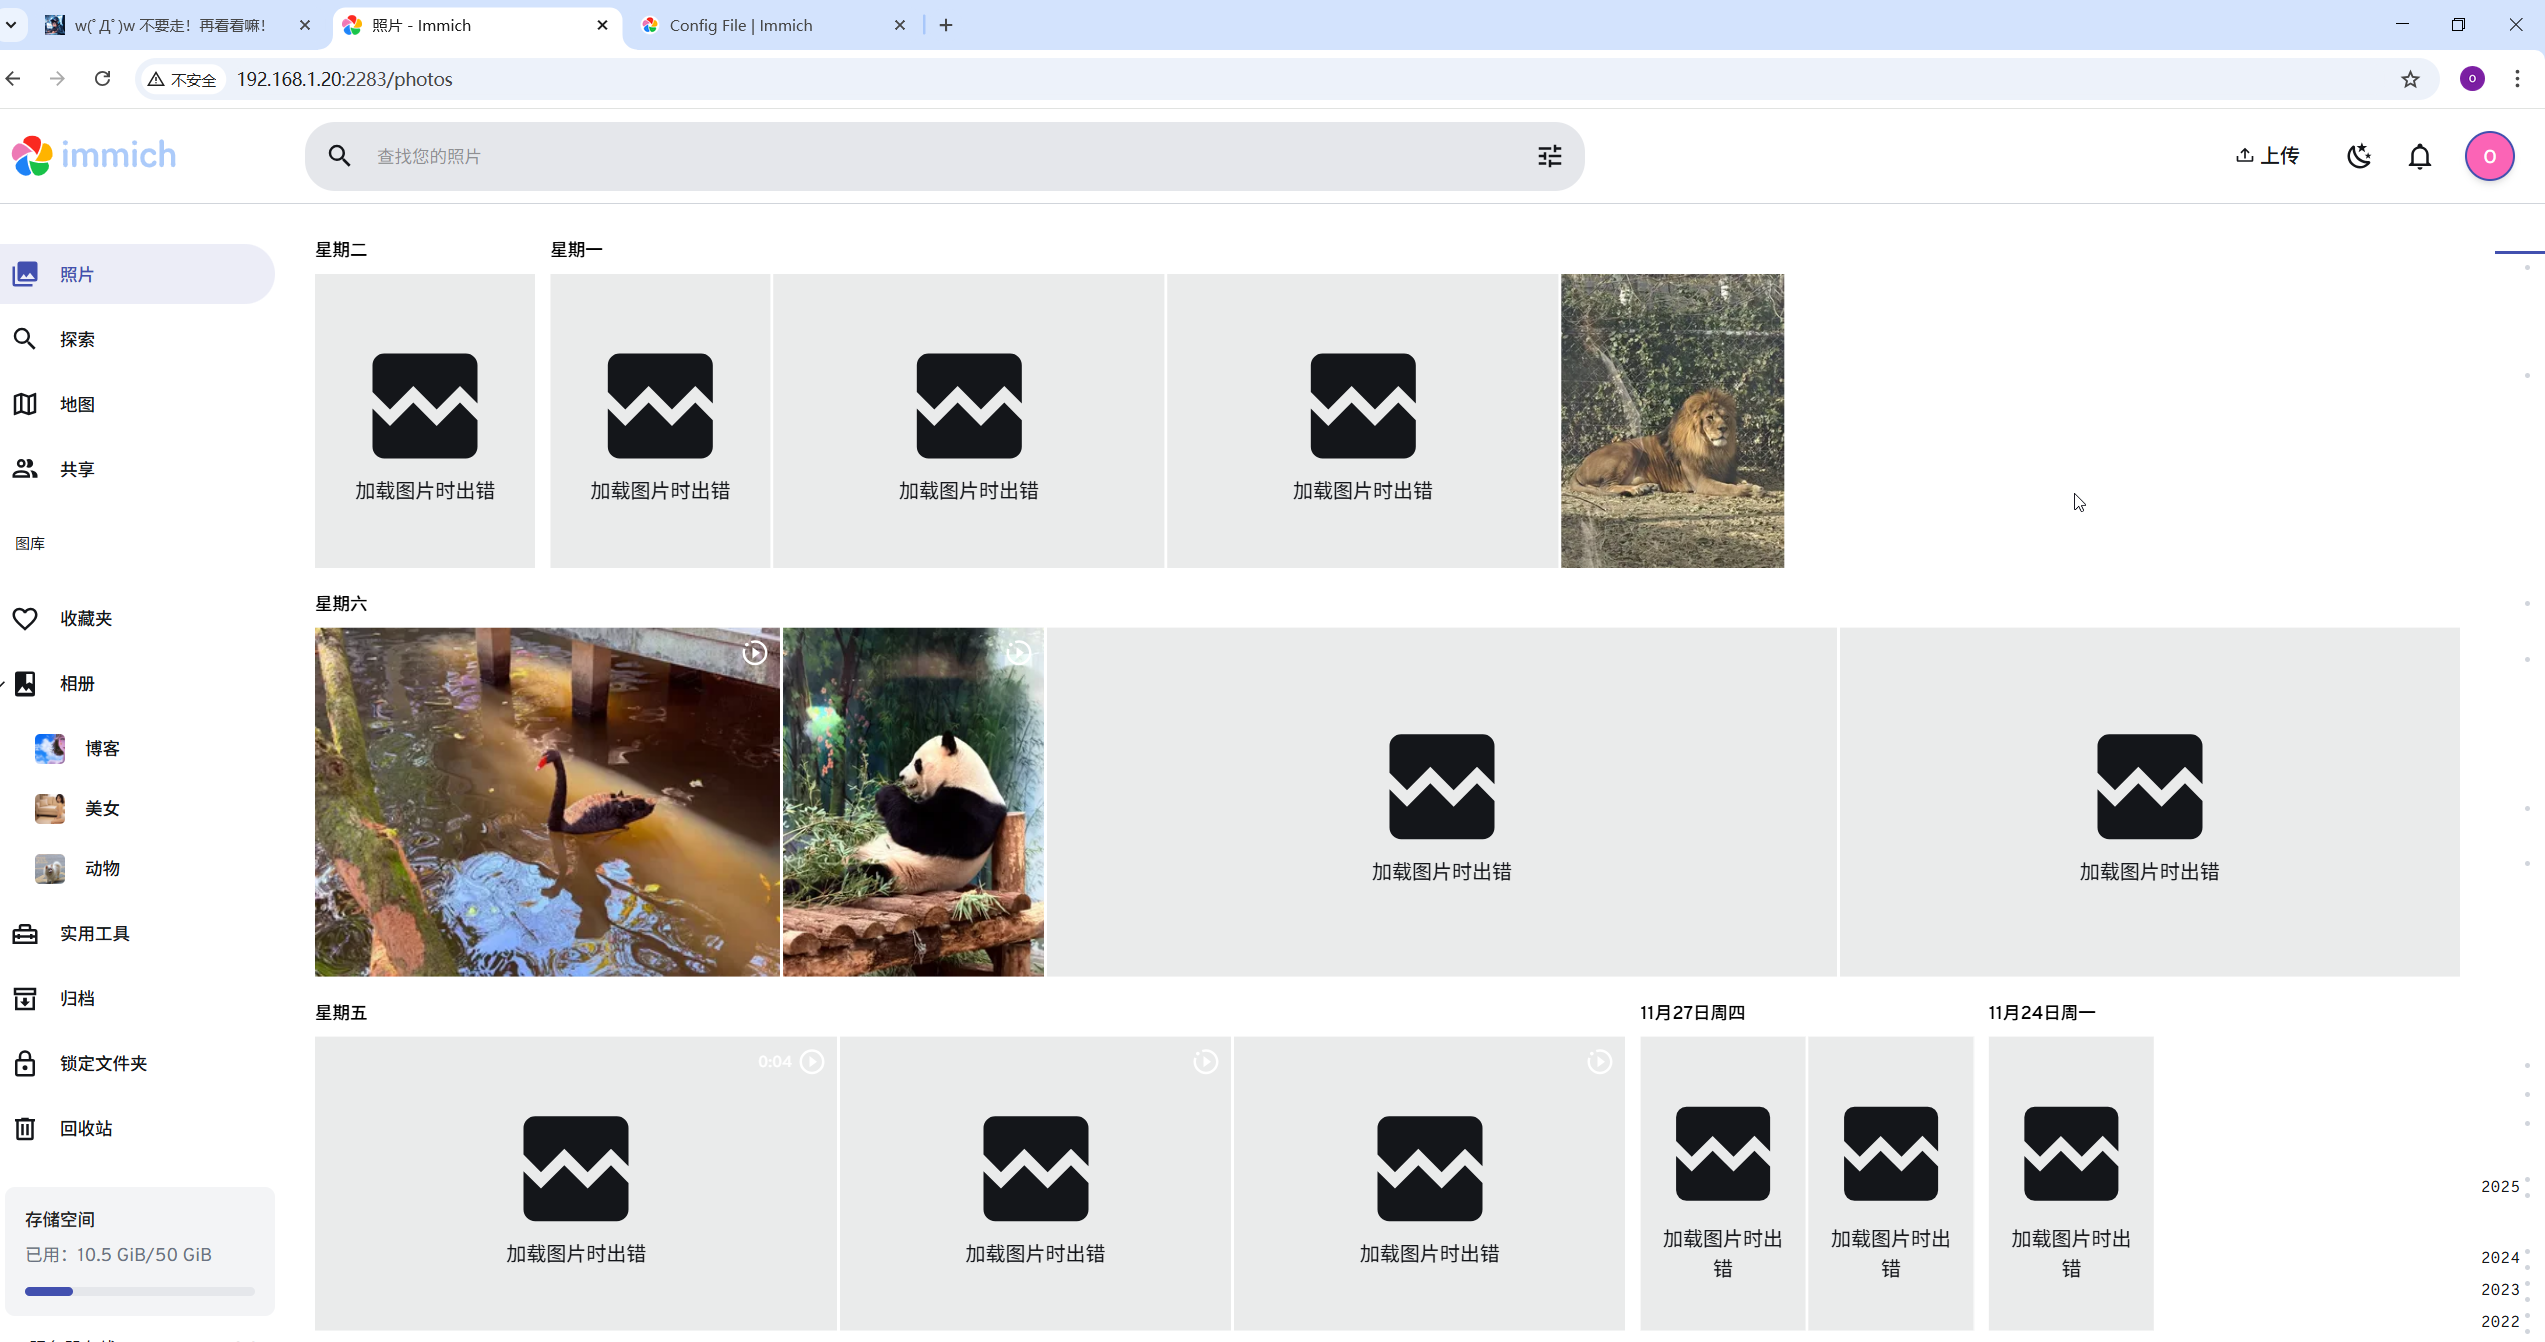Switch to the Config File Immich tab
Image resolution: width=2545 pixels, height=1342 pixels.
(740, 25)
